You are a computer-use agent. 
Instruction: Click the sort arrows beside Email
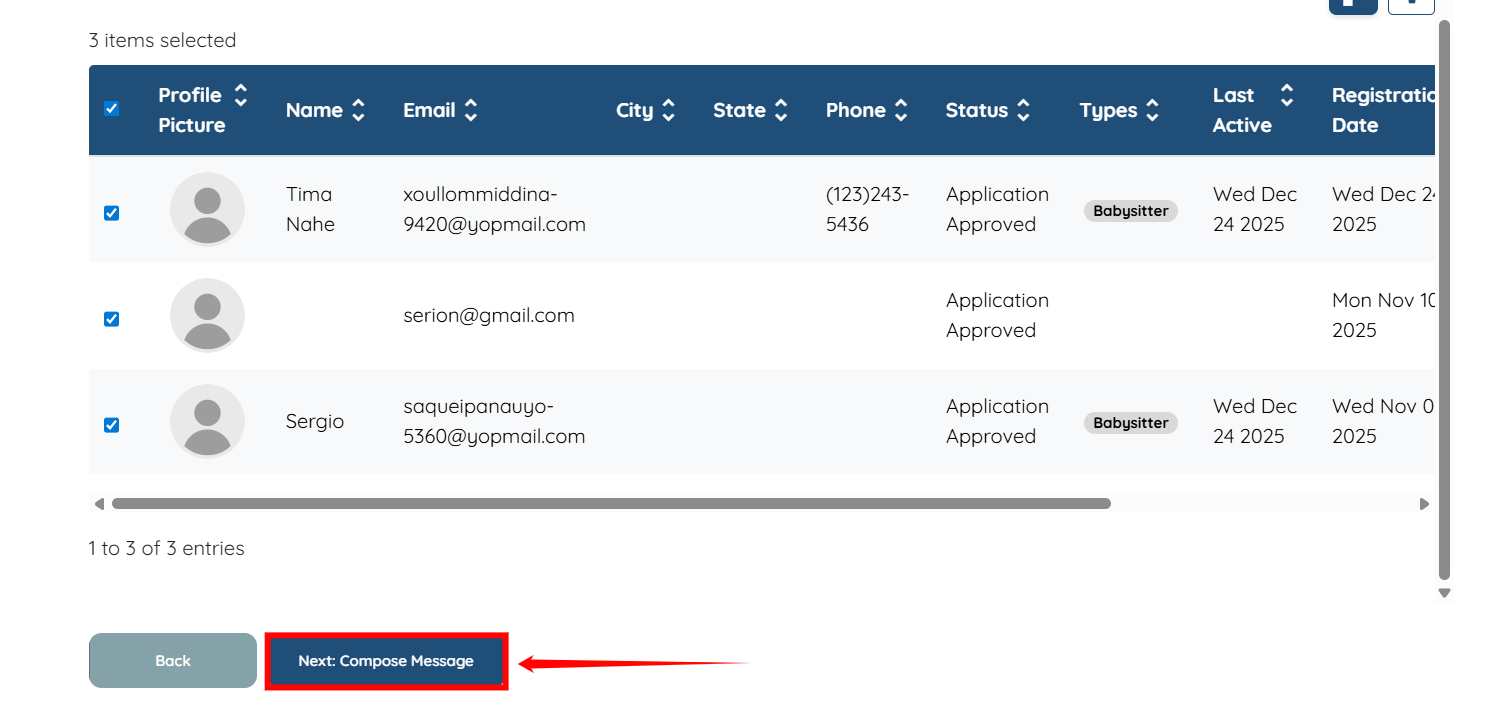click(471, 110)
